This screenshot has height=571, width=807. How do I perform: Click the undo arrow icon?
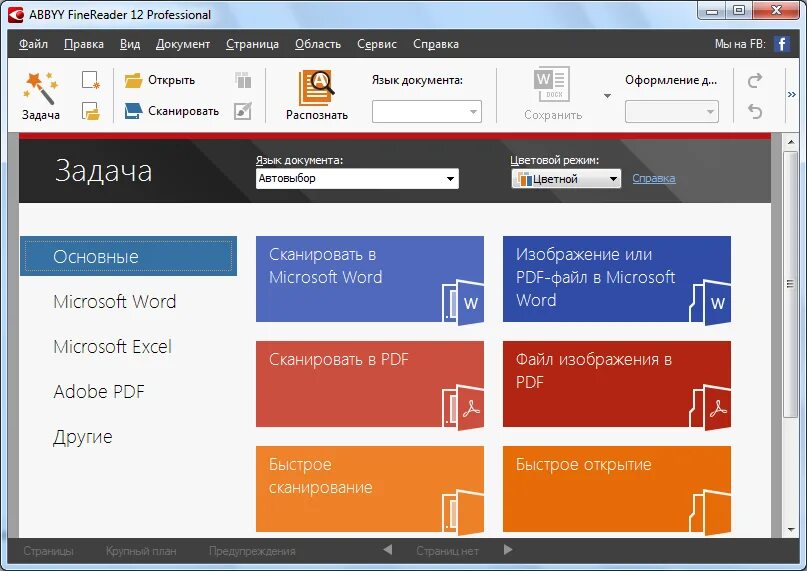[x=755, y=111]
